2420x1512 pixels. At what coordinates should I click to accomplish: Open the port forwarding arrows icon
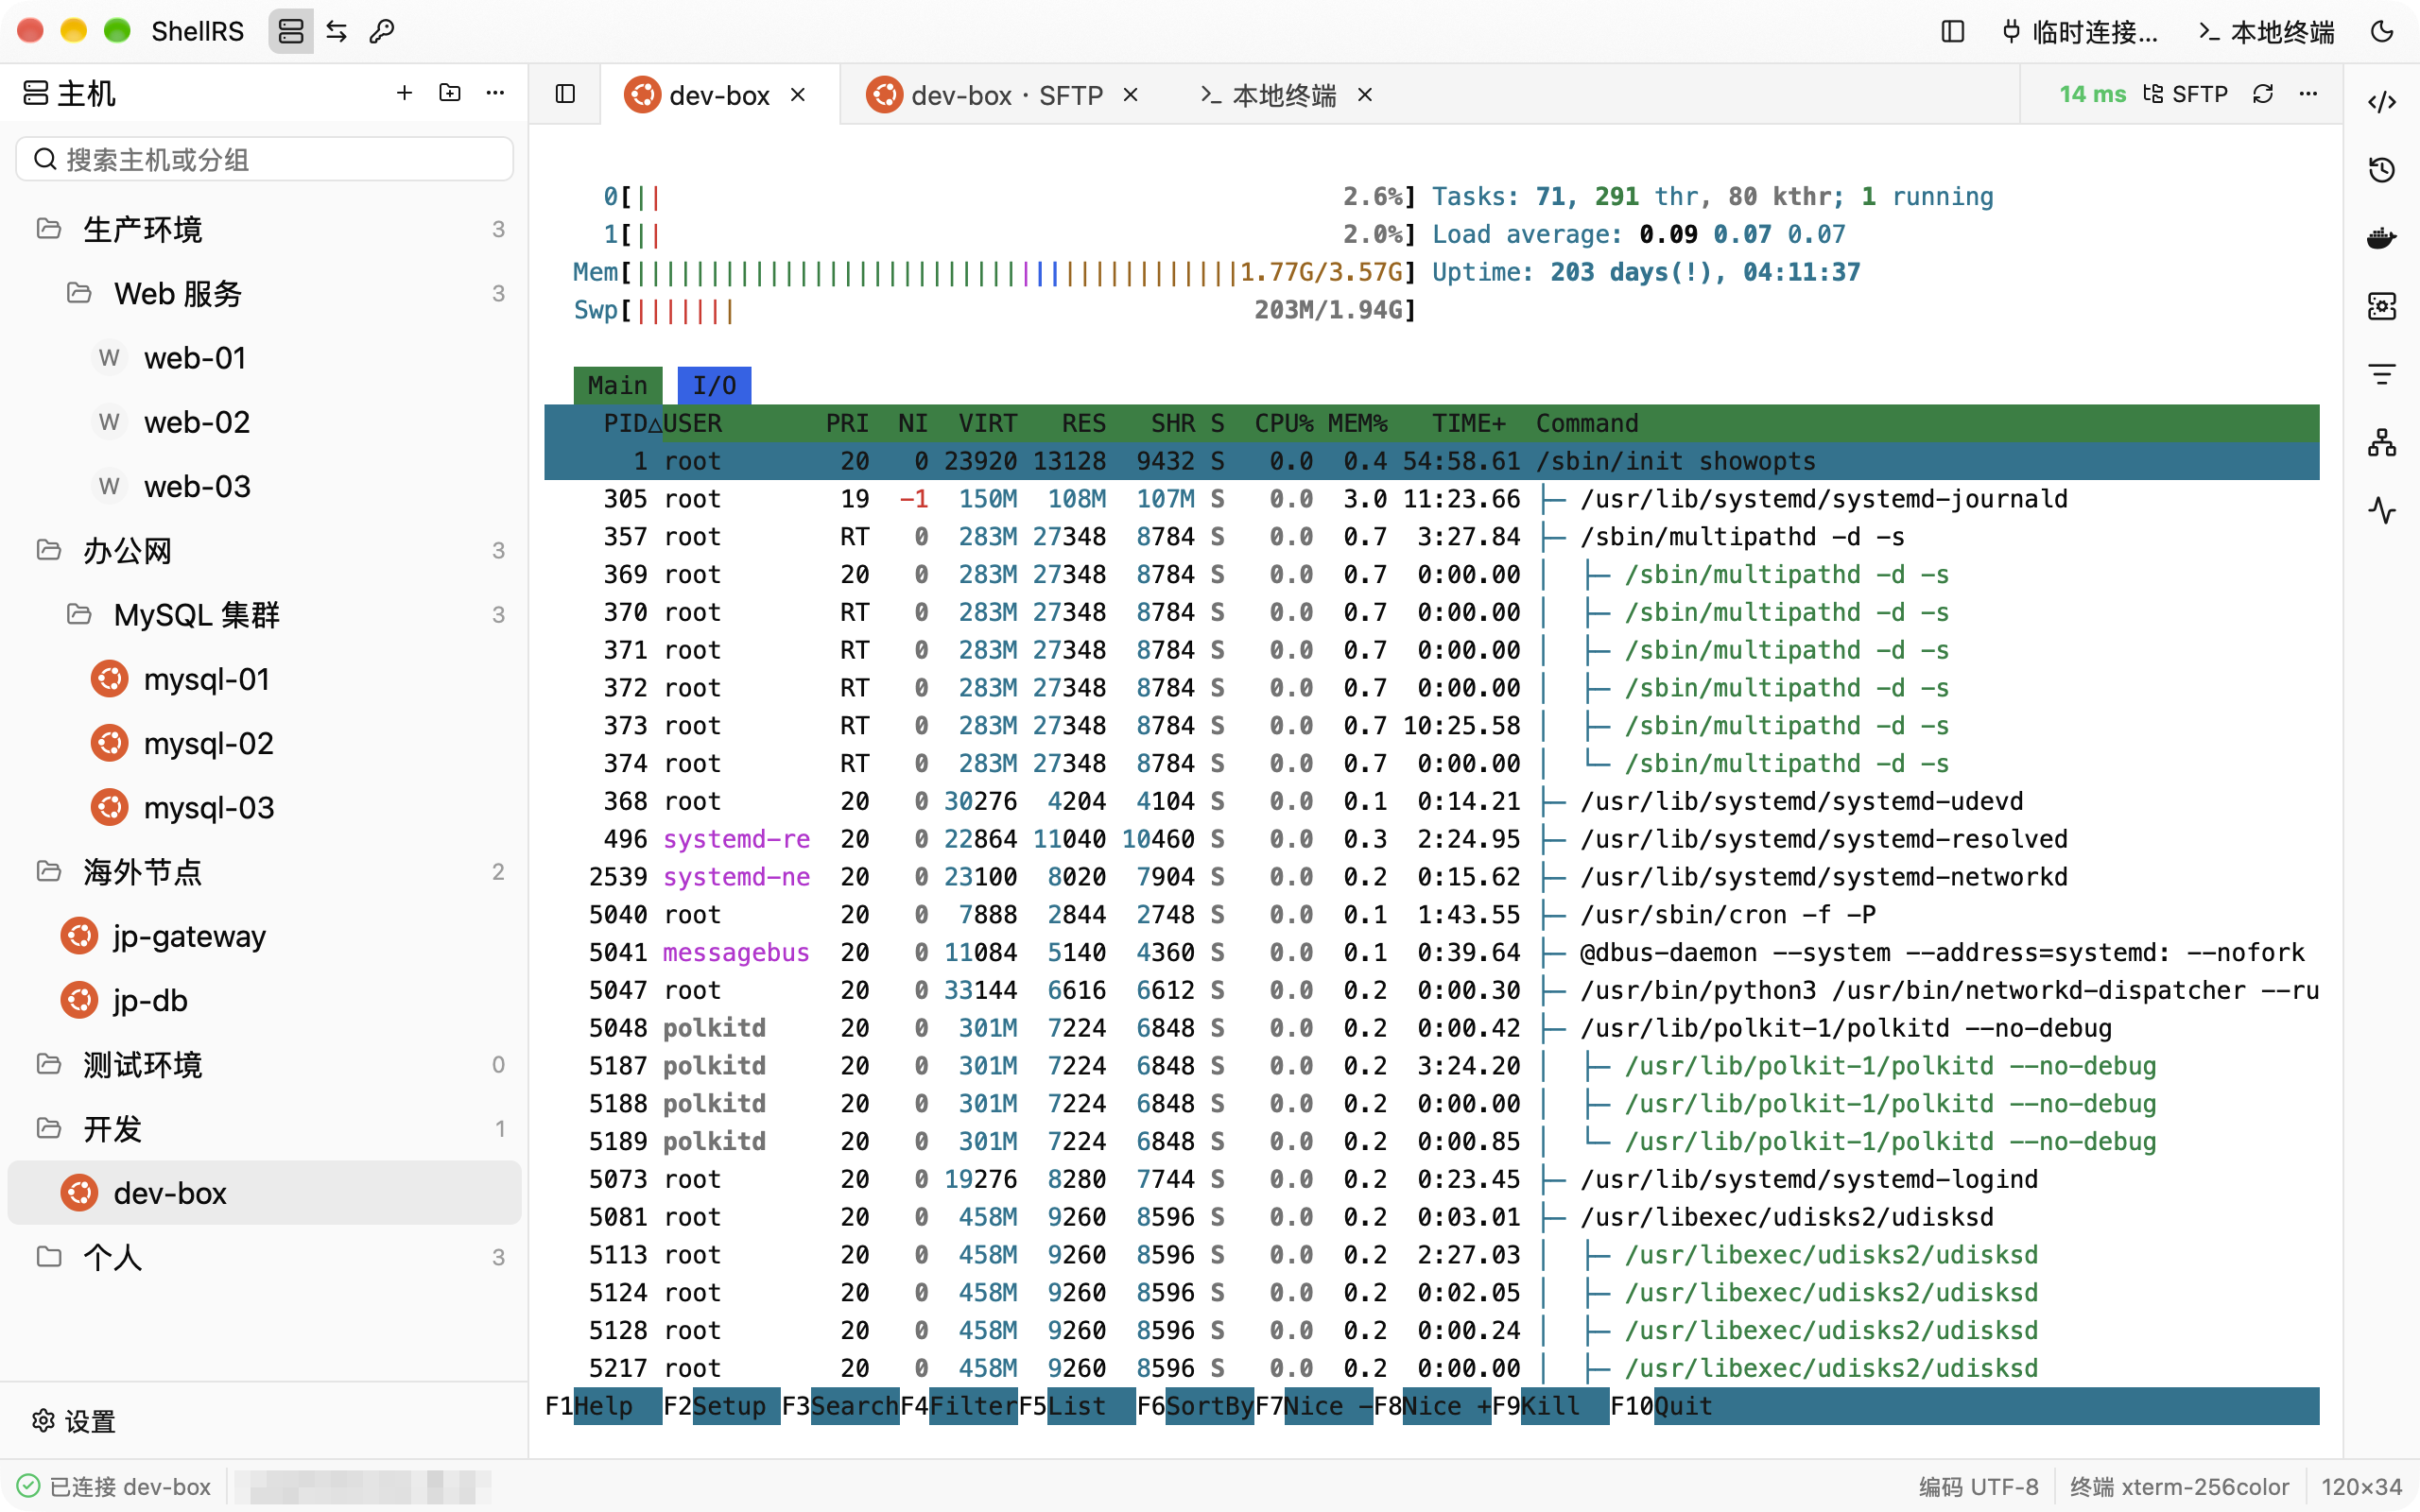coord(337,31)
